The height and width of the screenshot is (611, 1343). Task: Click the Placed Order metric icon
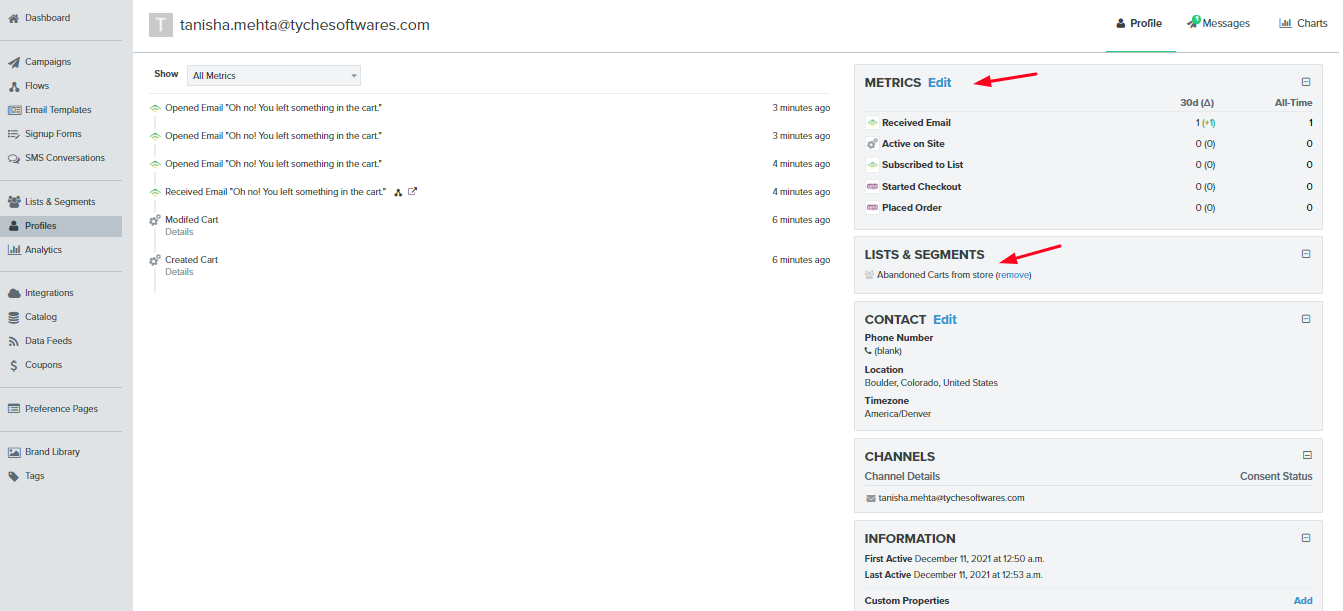coord(872,208)
